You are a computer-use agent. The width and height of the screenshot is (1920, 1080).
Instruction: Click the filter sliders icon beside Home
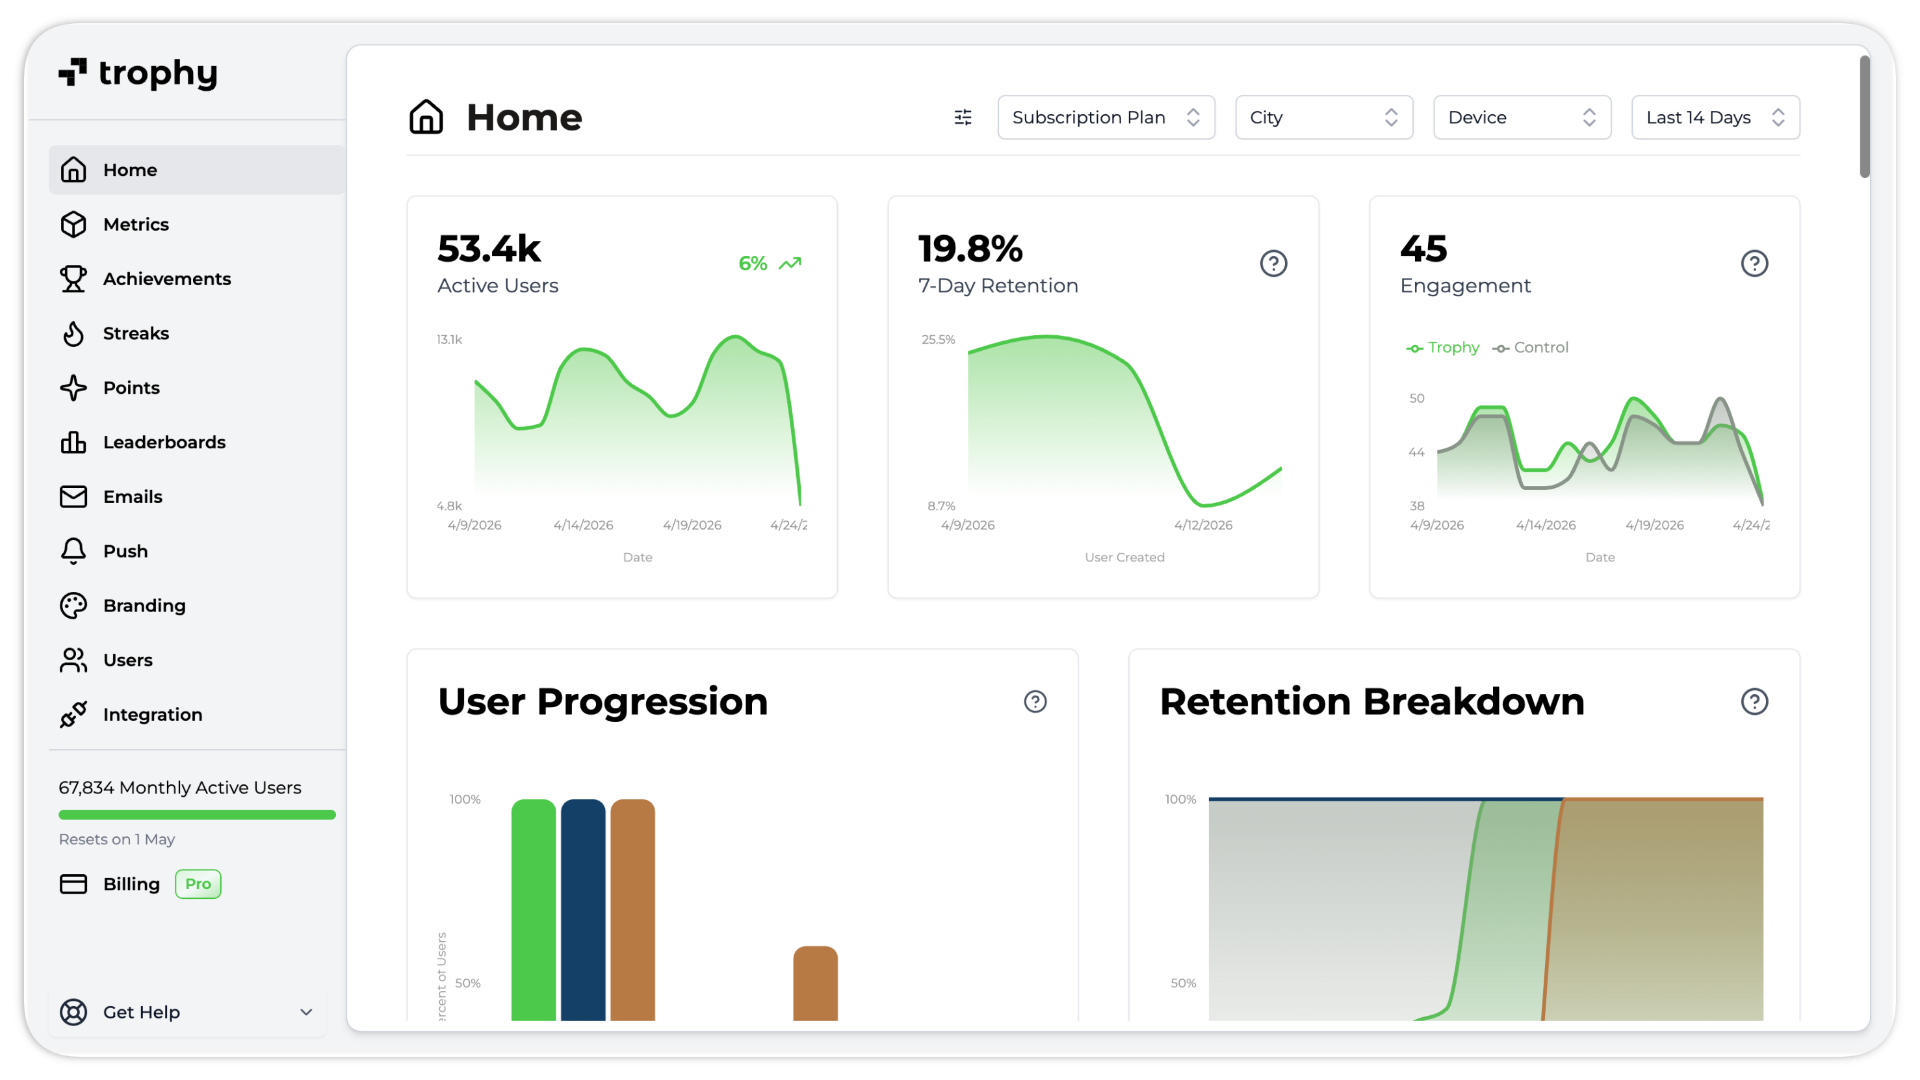(x=963, y=118)
